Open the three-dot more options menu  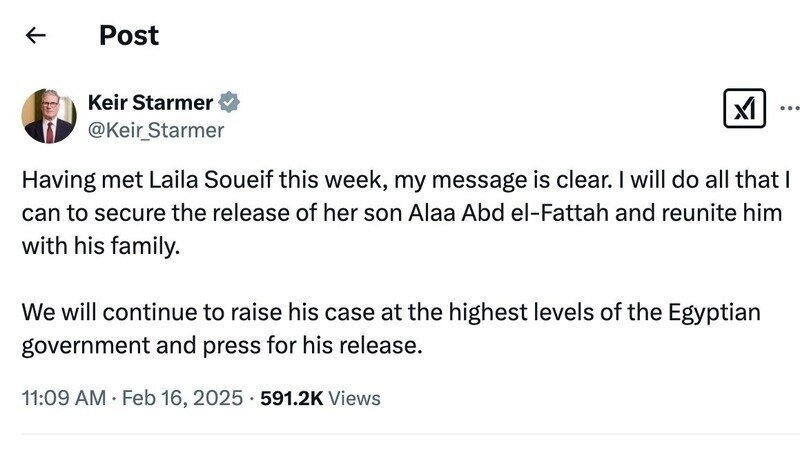point(789,108)
